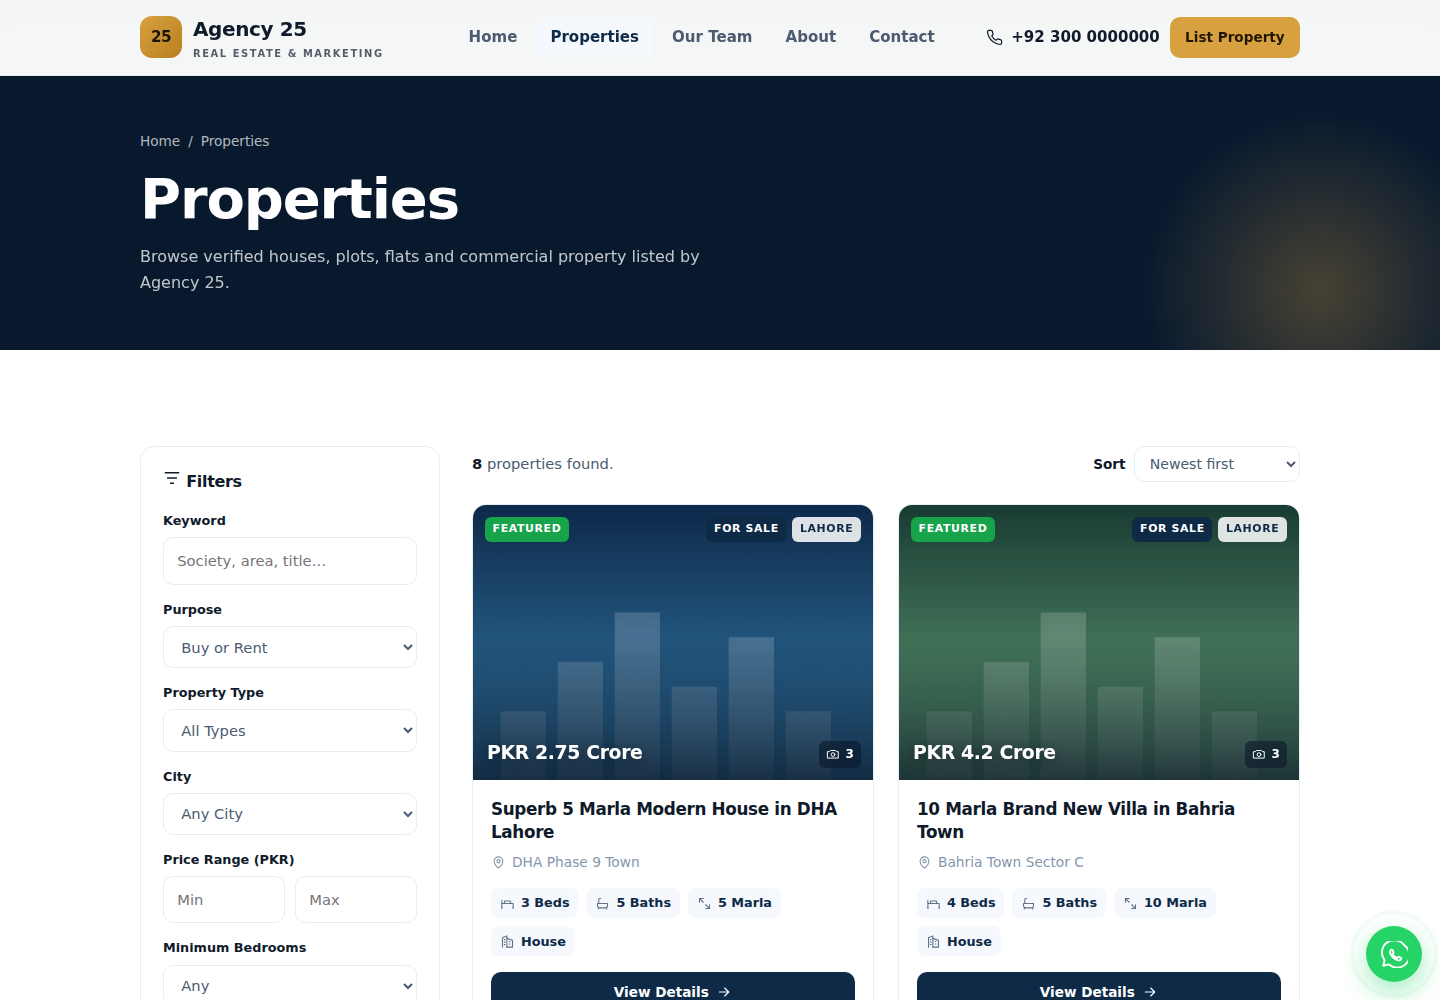The width and height of the screenshot is (1440, 1000).
Task: Select the Properties nav item
Action: pos(594,37)
